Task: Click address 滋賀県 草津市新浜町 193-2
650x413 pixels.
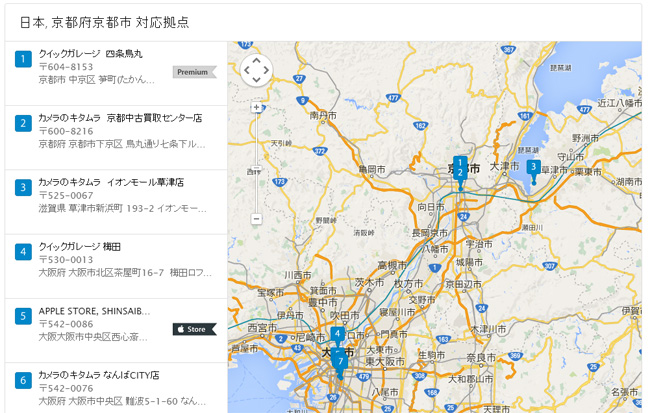Action: pyautogui.click(x=122, y=208)
